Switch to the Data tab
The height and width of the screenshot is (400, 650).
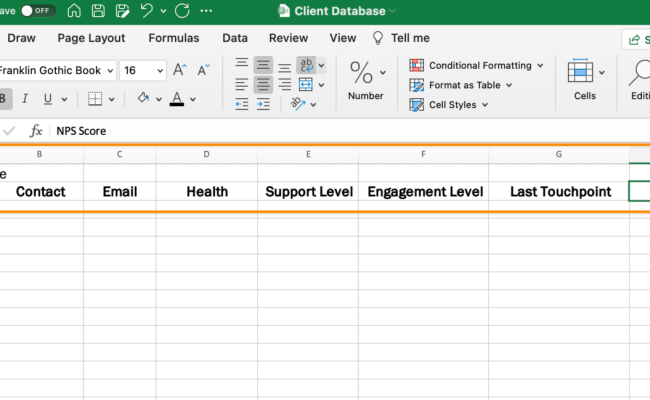[235, 38]
